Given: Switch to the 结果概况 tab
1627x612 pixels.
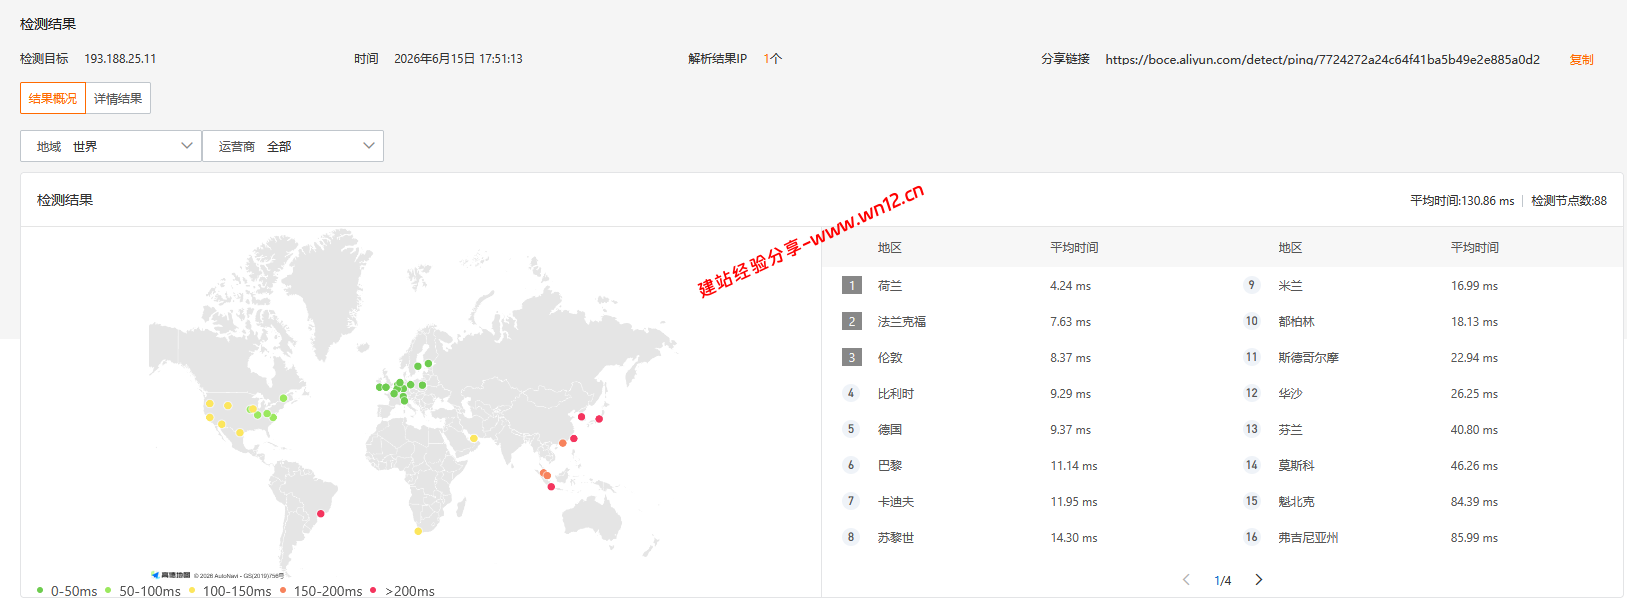Looking at the screenshot, I should coord(53,98).
